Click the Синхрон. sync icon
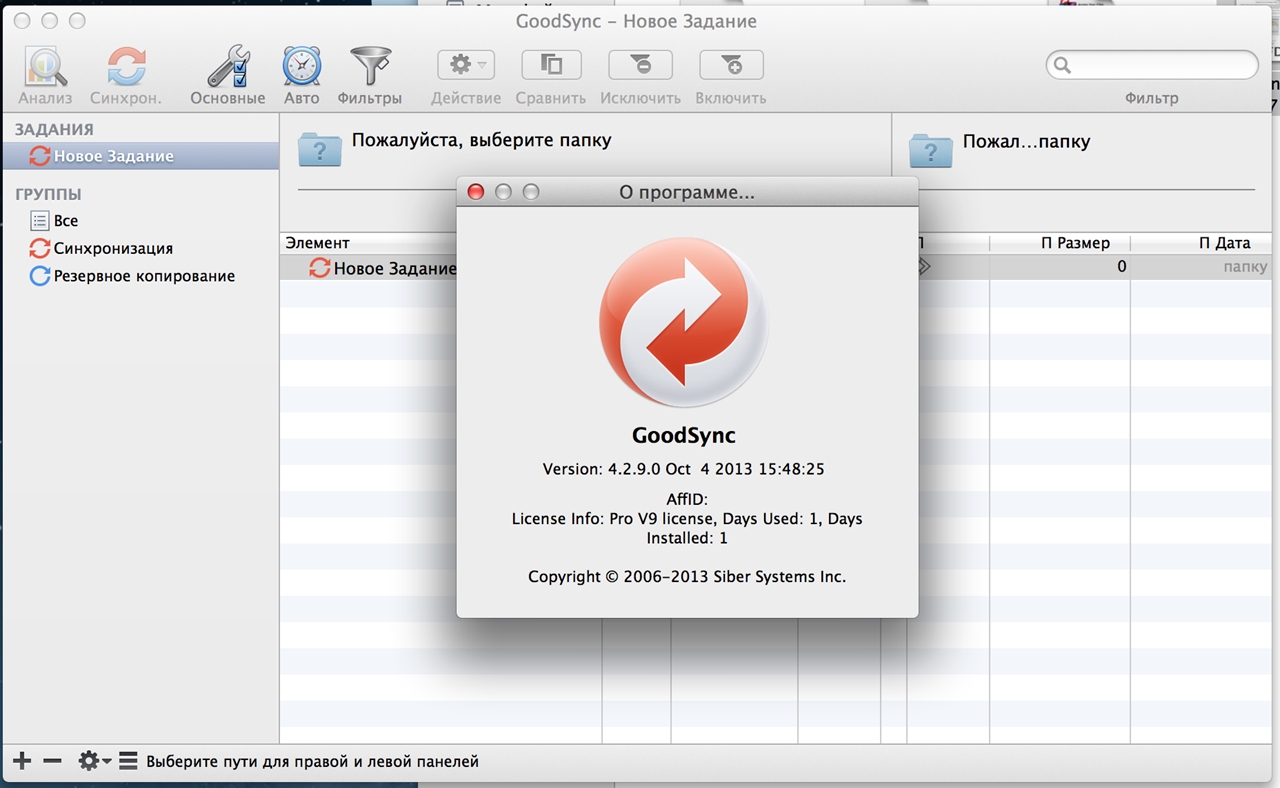 126,67
